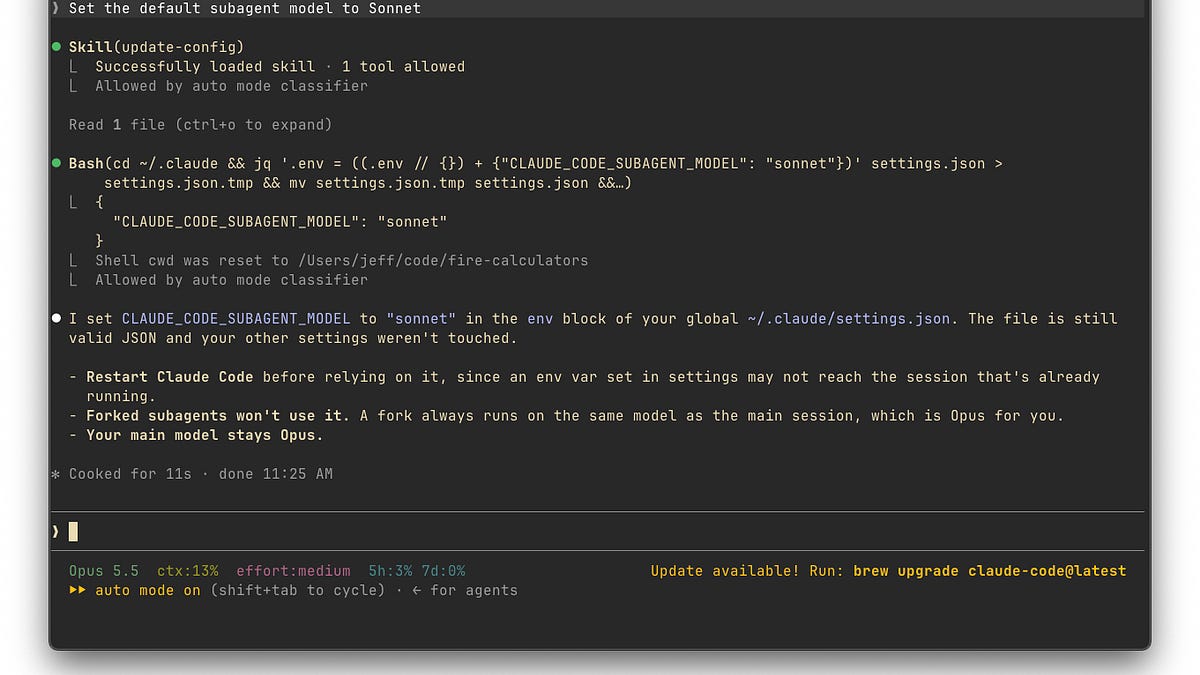This screenshot has height=675, width=1200.
Task: Click 'Set the default subagent model to Sonnet' prompt
Action: [x=245, y=8]
